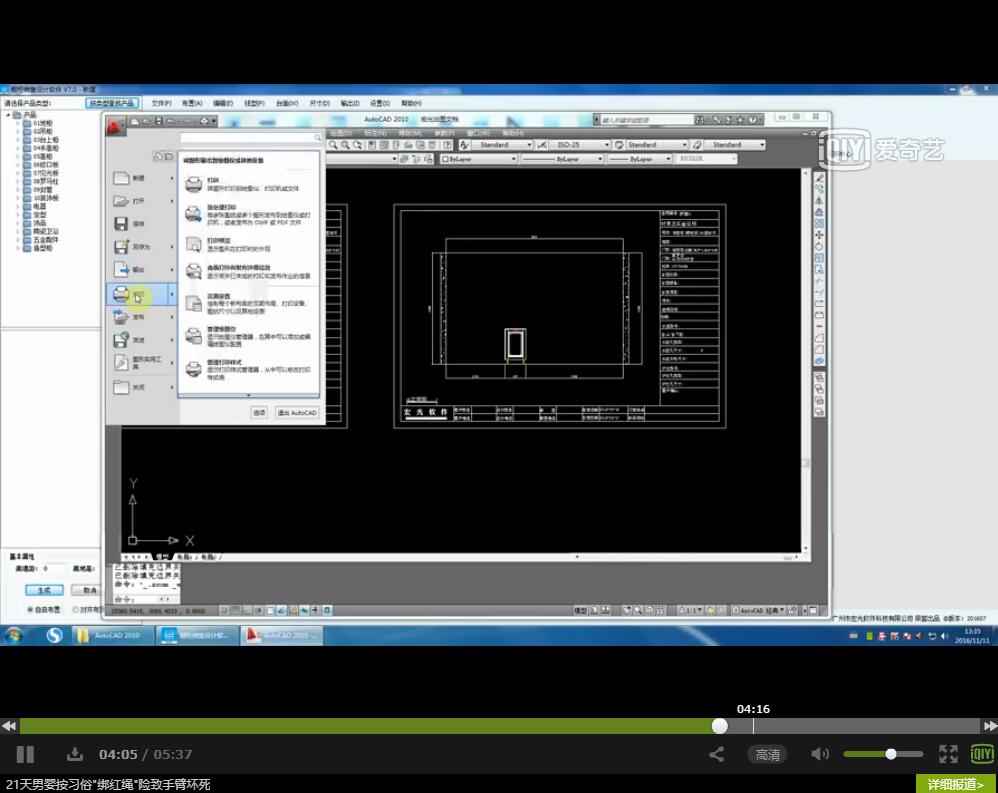Pause the video playback
The image size is (998, 793).
coord(25,754)
